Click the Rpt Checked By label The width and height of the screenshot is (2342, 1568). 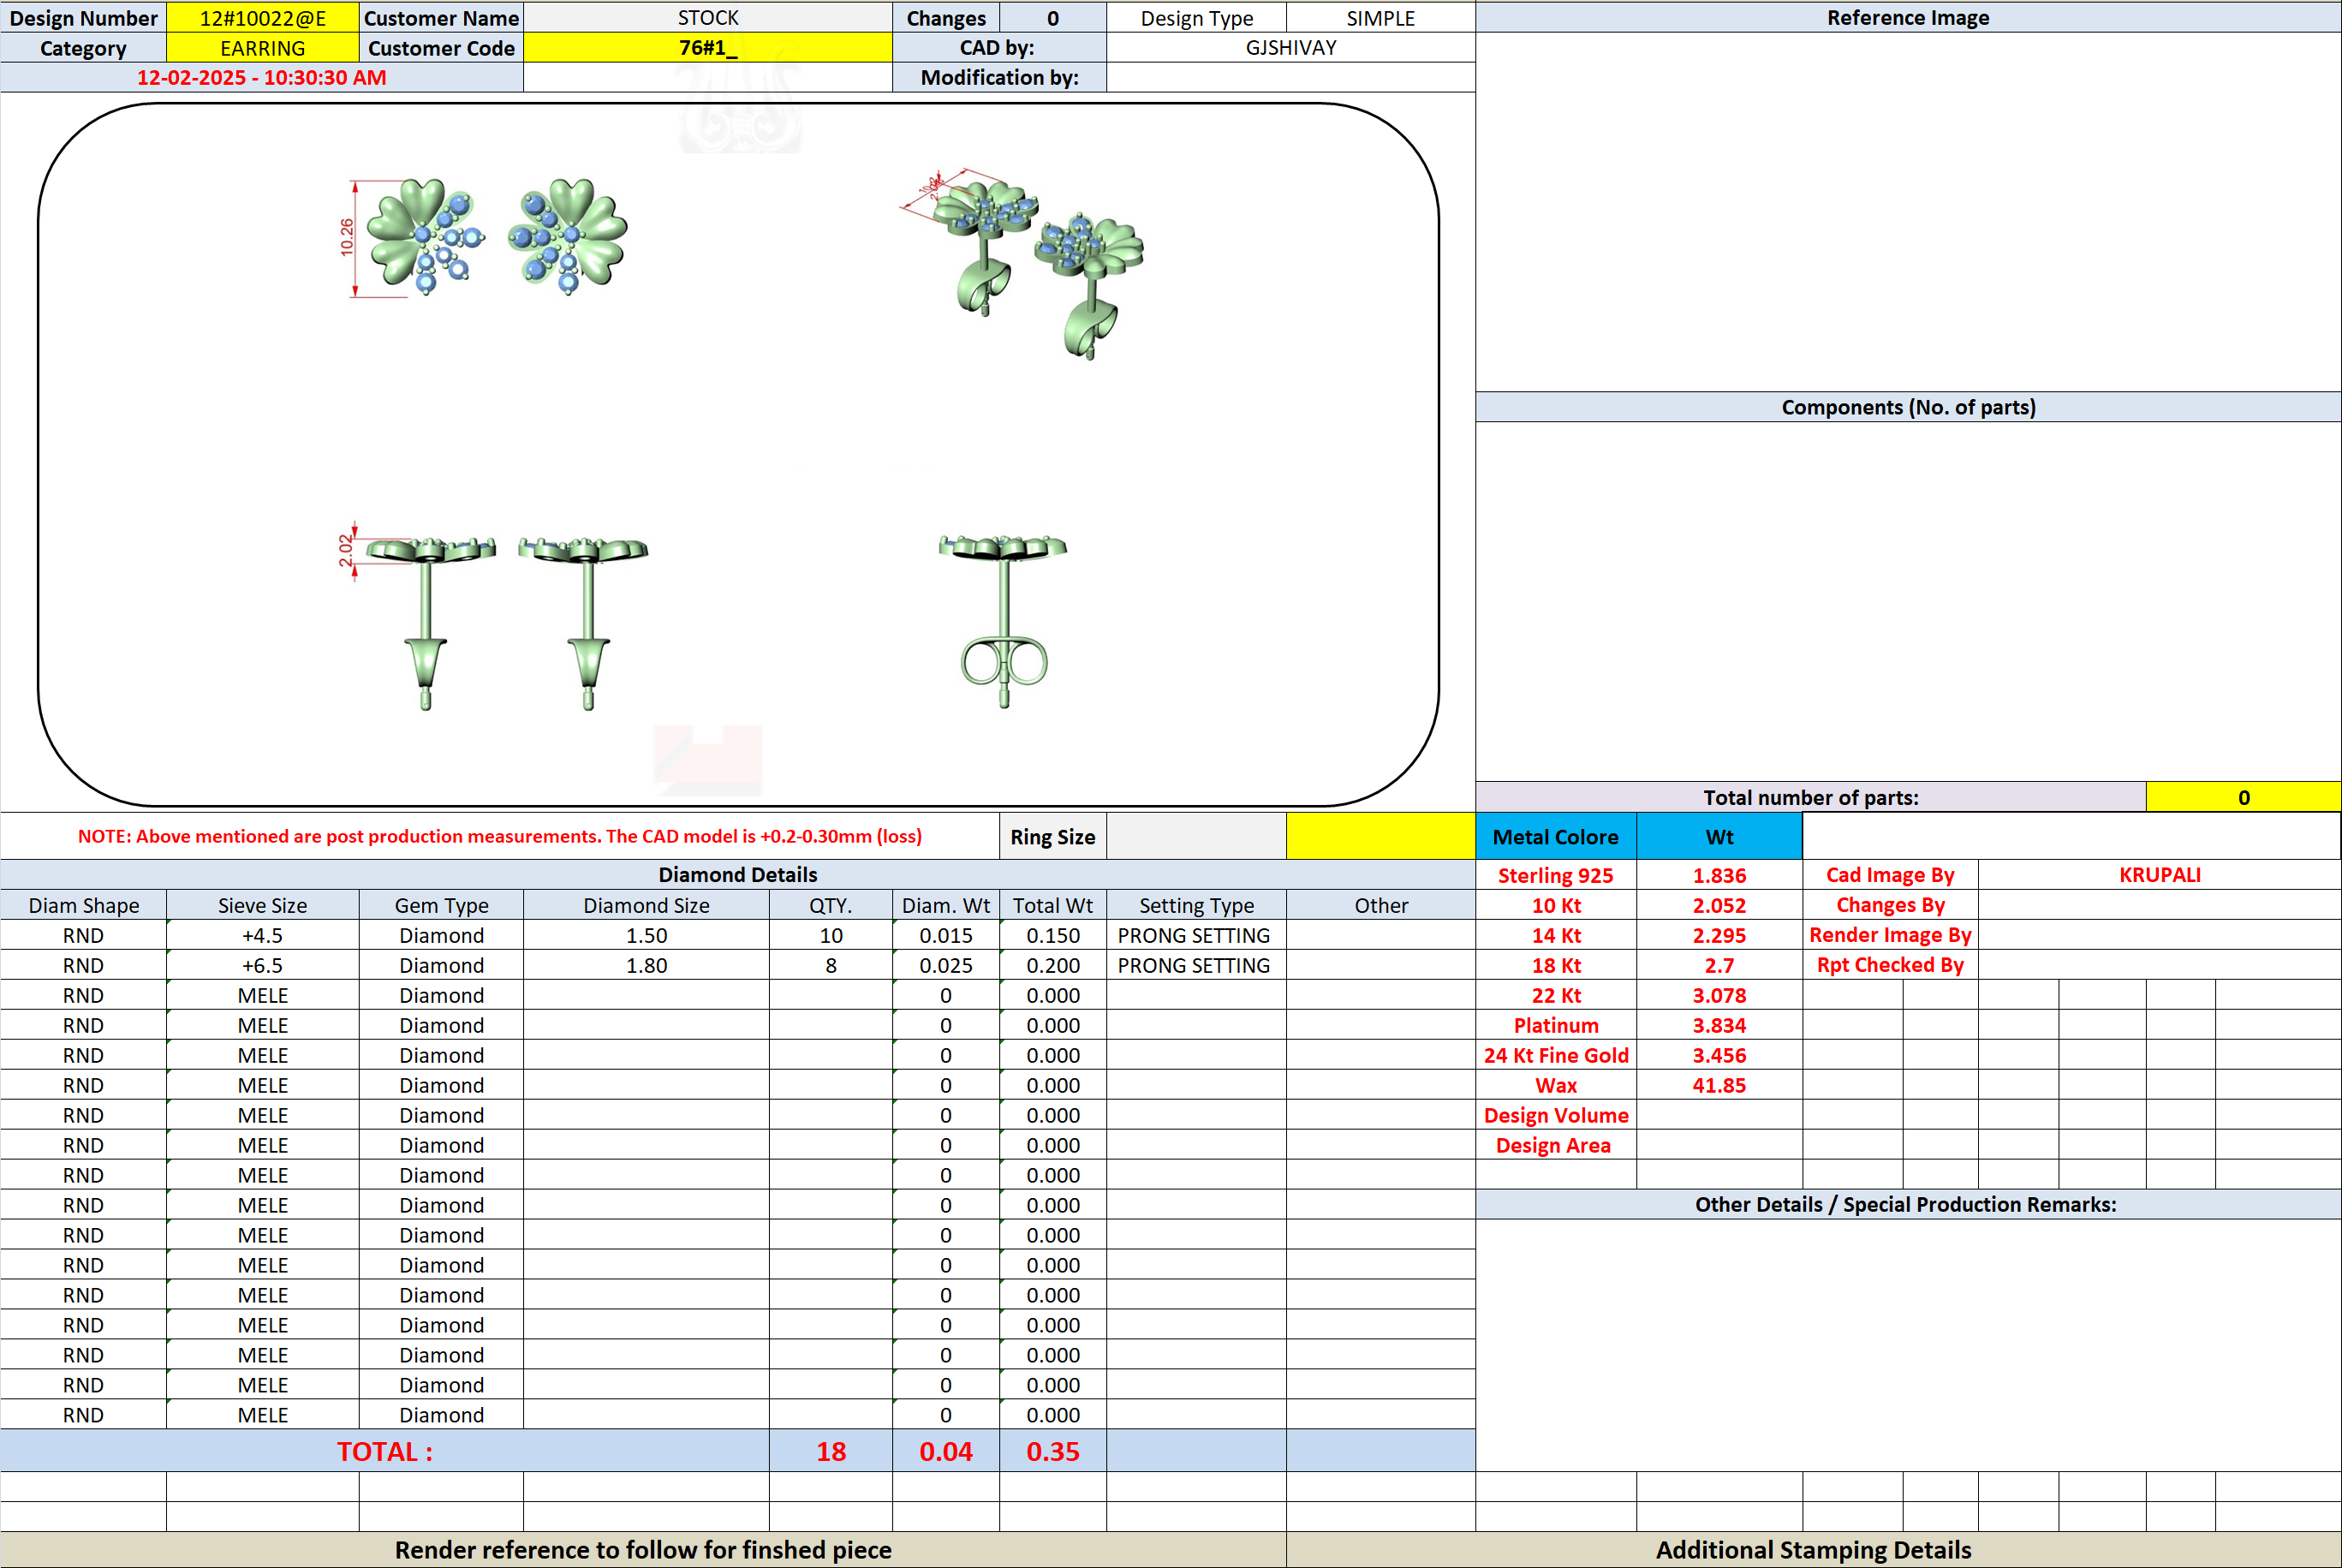pyautogui.click(x=1890, y=965)
